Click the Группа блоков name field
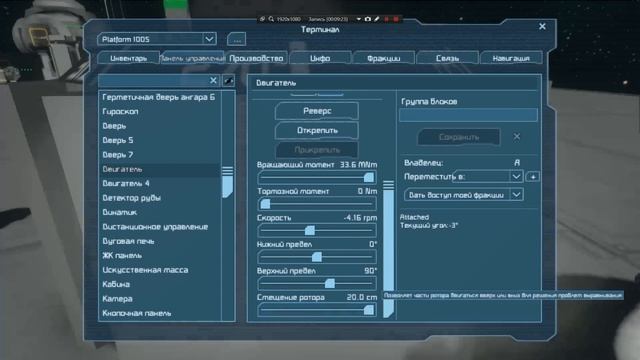This screenshot has width=640, height=360. click(468, 115)
